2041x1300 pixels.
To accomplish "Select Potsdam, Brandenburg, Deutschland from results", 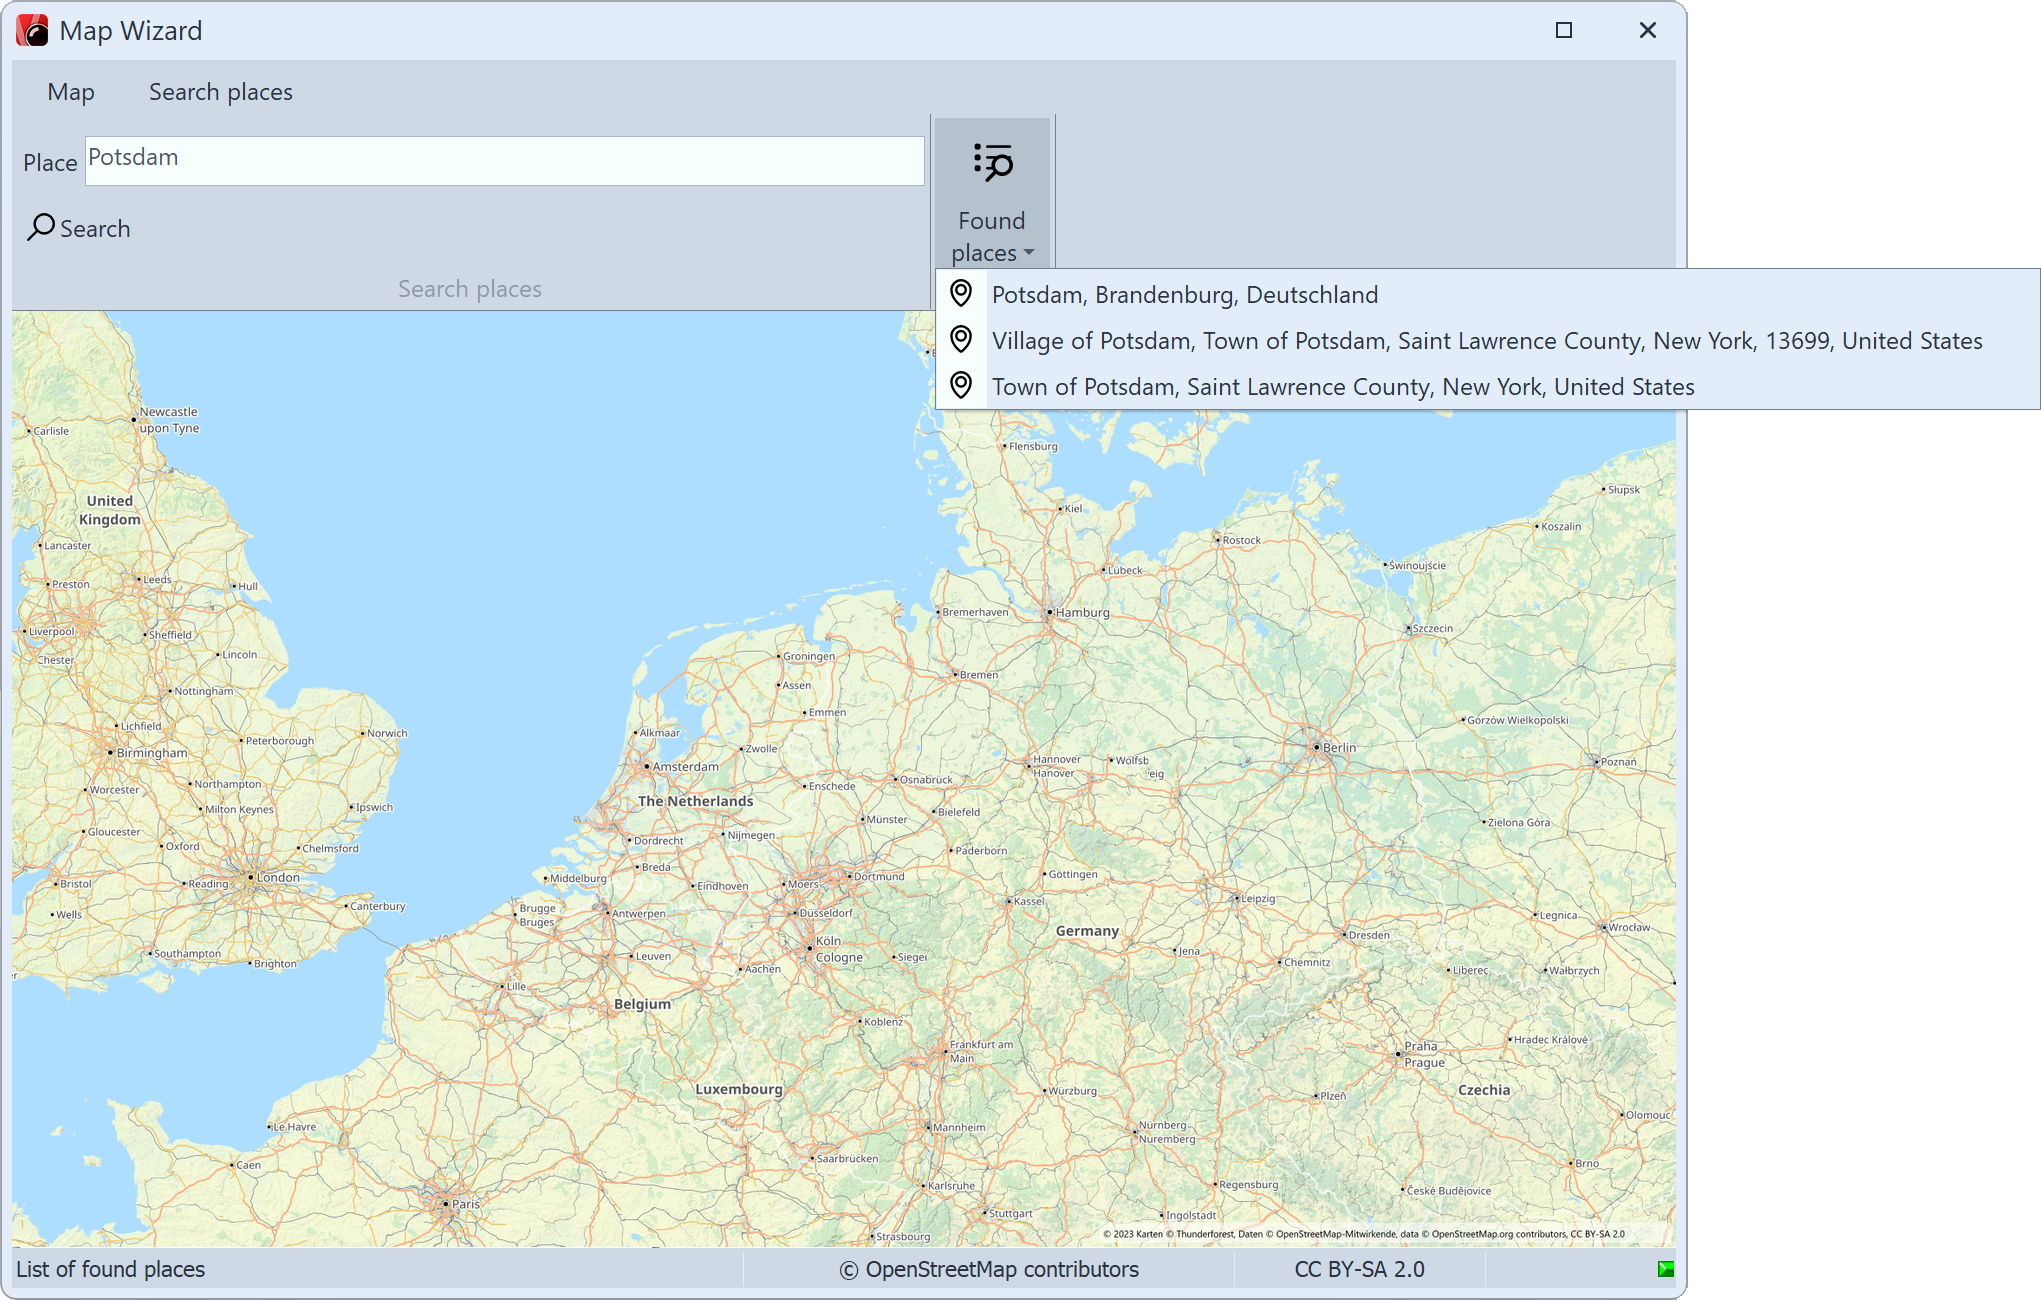I will 1185,294.
